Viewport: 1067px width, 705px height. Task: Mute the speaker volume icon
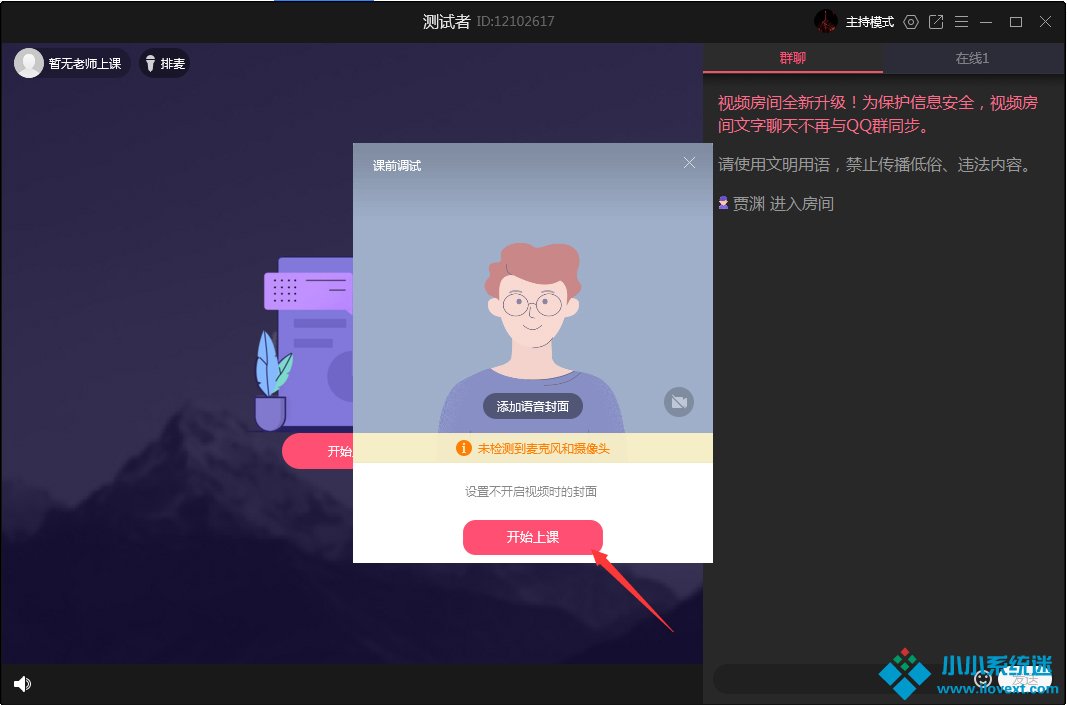click(x=22, y=684)
